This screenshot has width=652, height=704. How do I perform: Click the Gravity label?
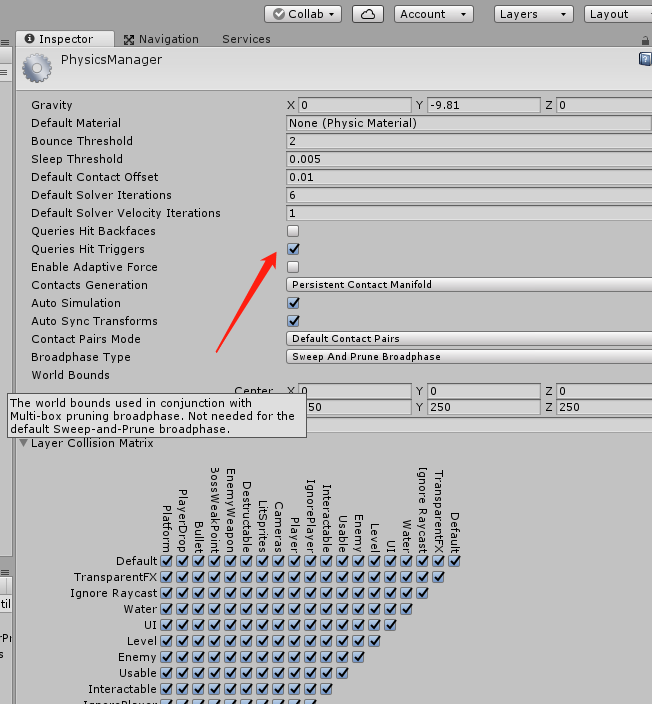[52, 105]
